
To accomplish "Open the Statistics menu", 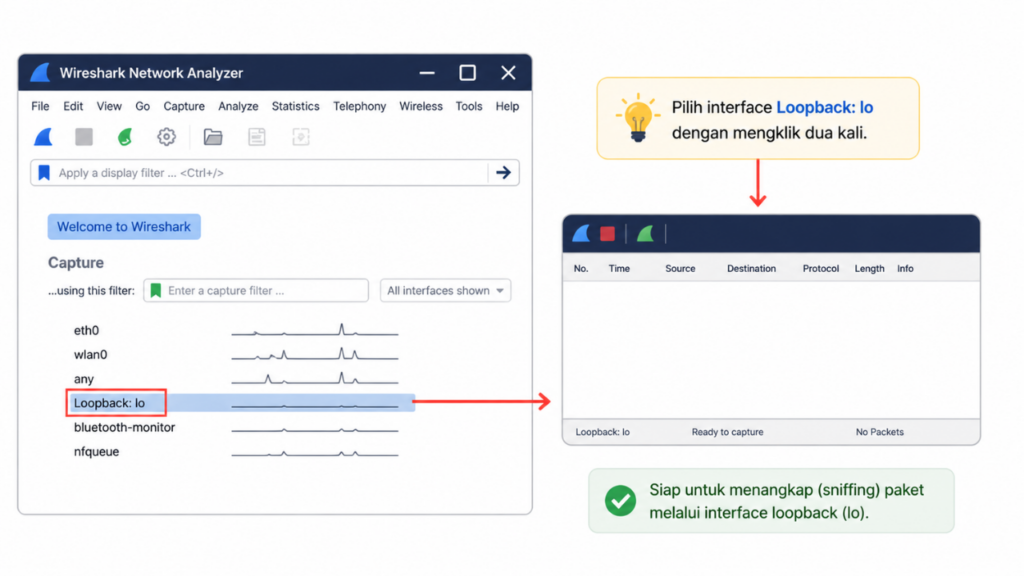I will pyautogui.click(x=296, y=106).
